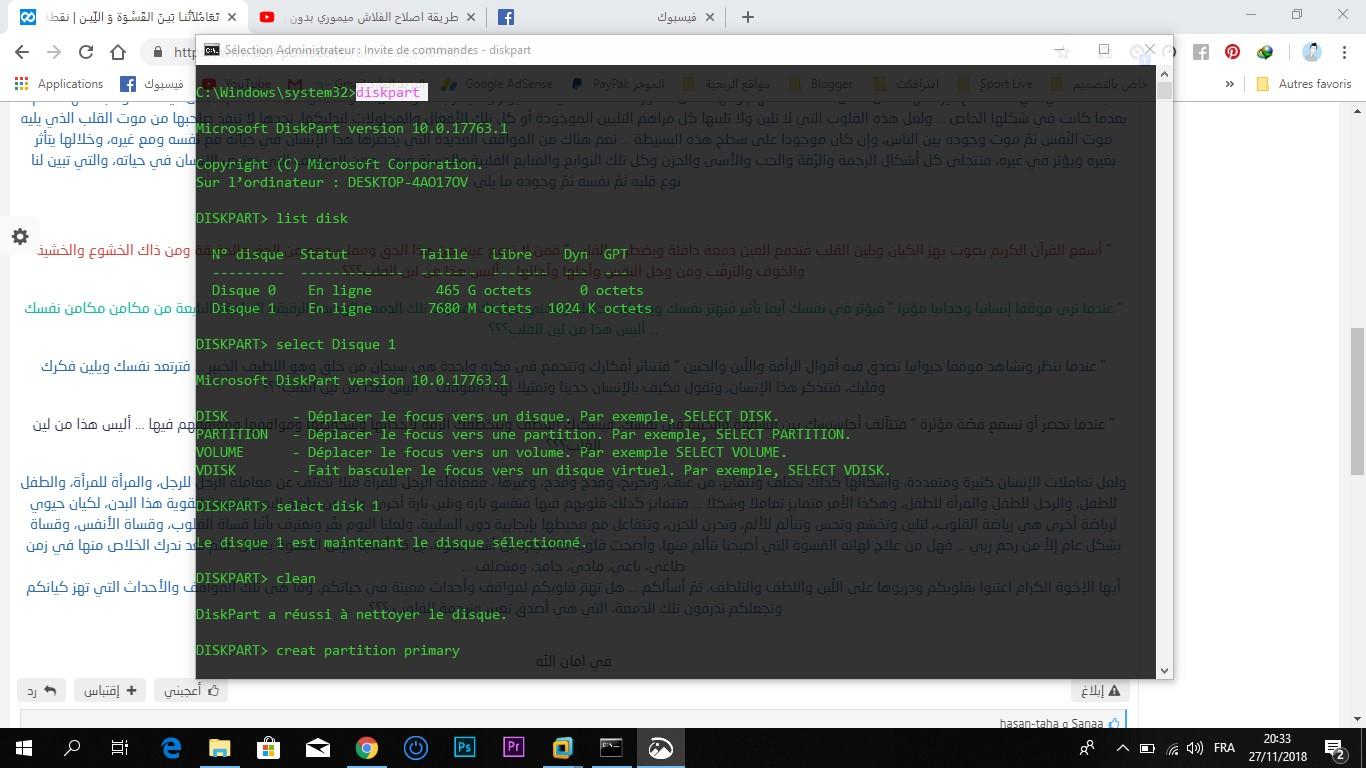Select first forum tab with infinity icon
Screen dimensions: 1366x768
[125, 17]
